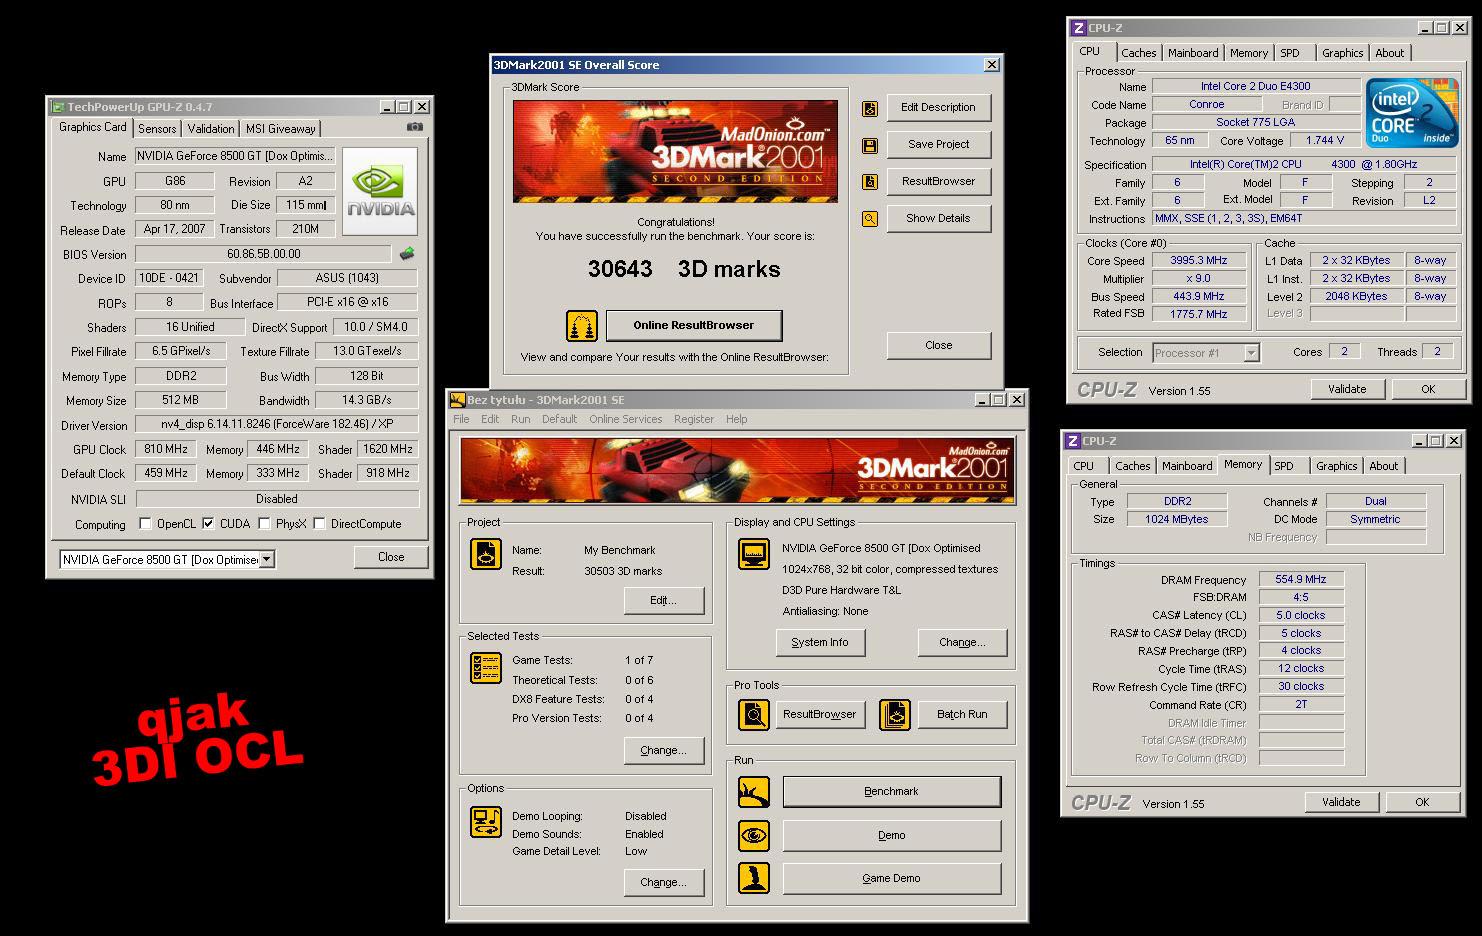Click Change button under Selected Tests
The width and height of the screenshot is (1482, 936).
click(x=663, y=751)
